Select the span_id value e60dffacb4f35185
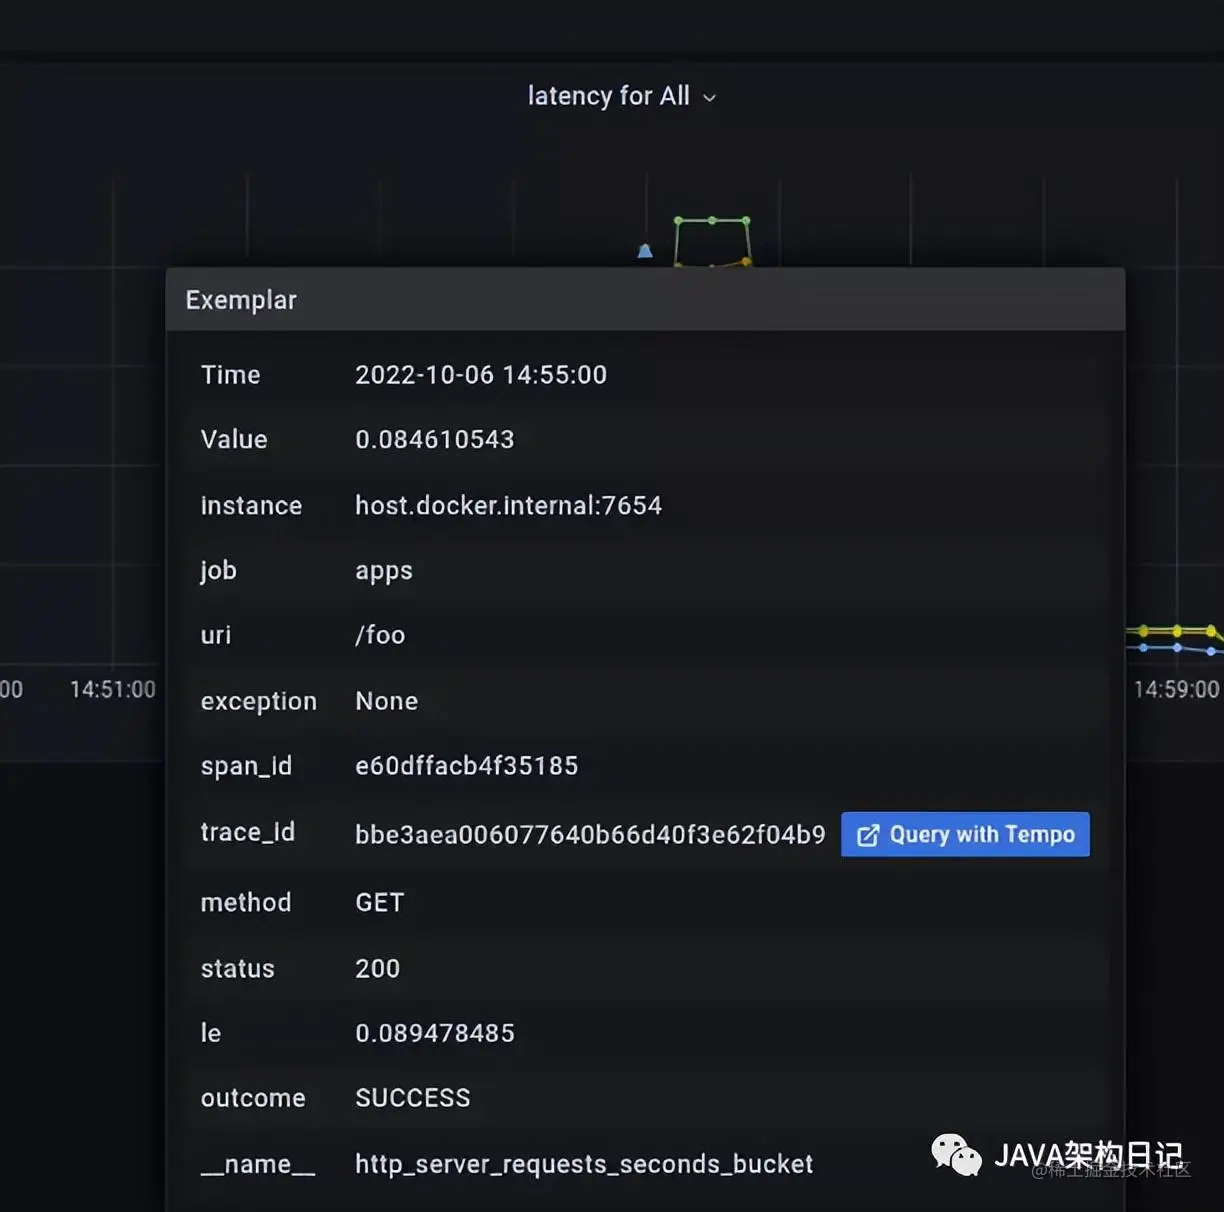The width and height of the screenshot is (1224, 1212). pyautogui.click(x=466, y=765)
